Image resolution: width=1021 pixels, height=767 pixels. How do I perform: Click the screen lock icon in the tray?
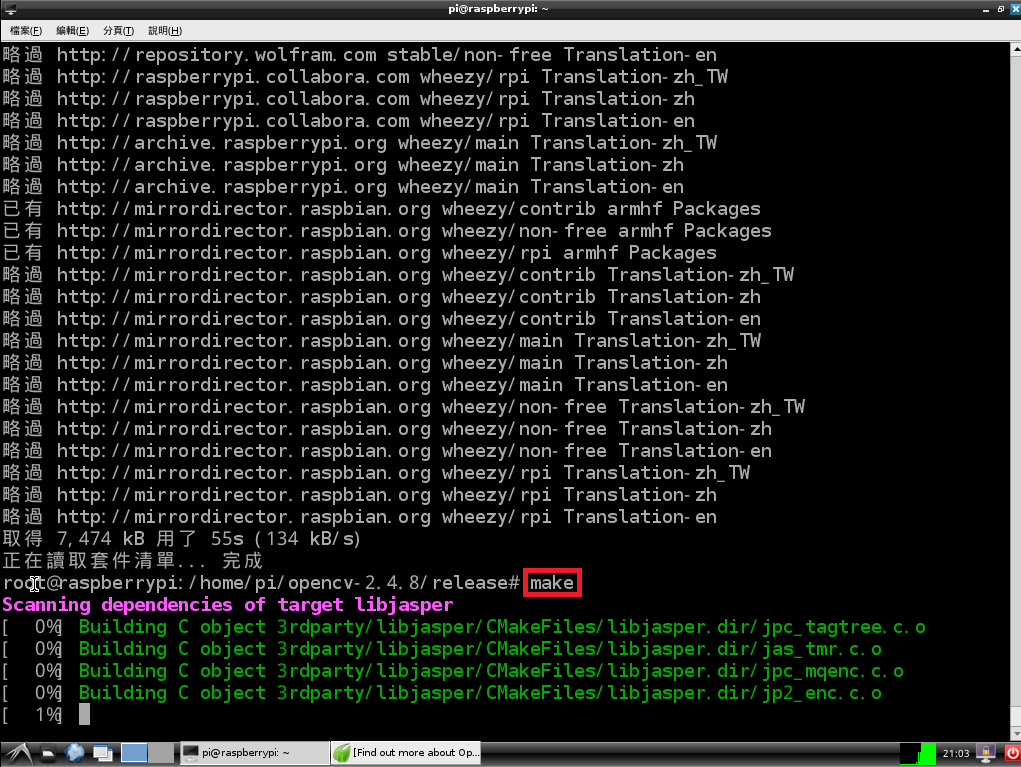(986, 753)
